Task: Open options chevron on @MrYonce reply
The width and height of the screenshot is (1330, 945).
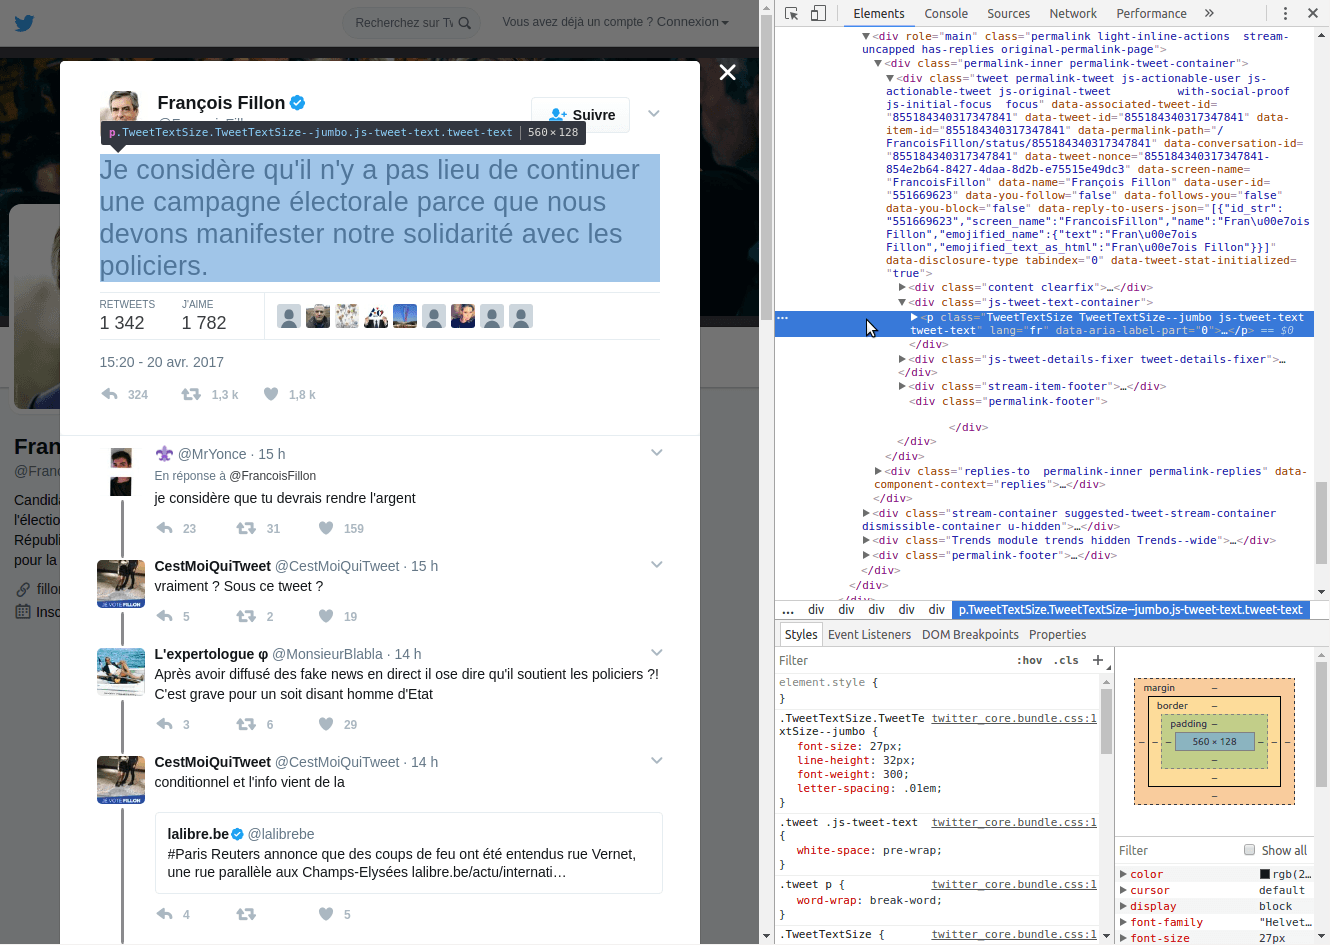Action: (657, 453)
